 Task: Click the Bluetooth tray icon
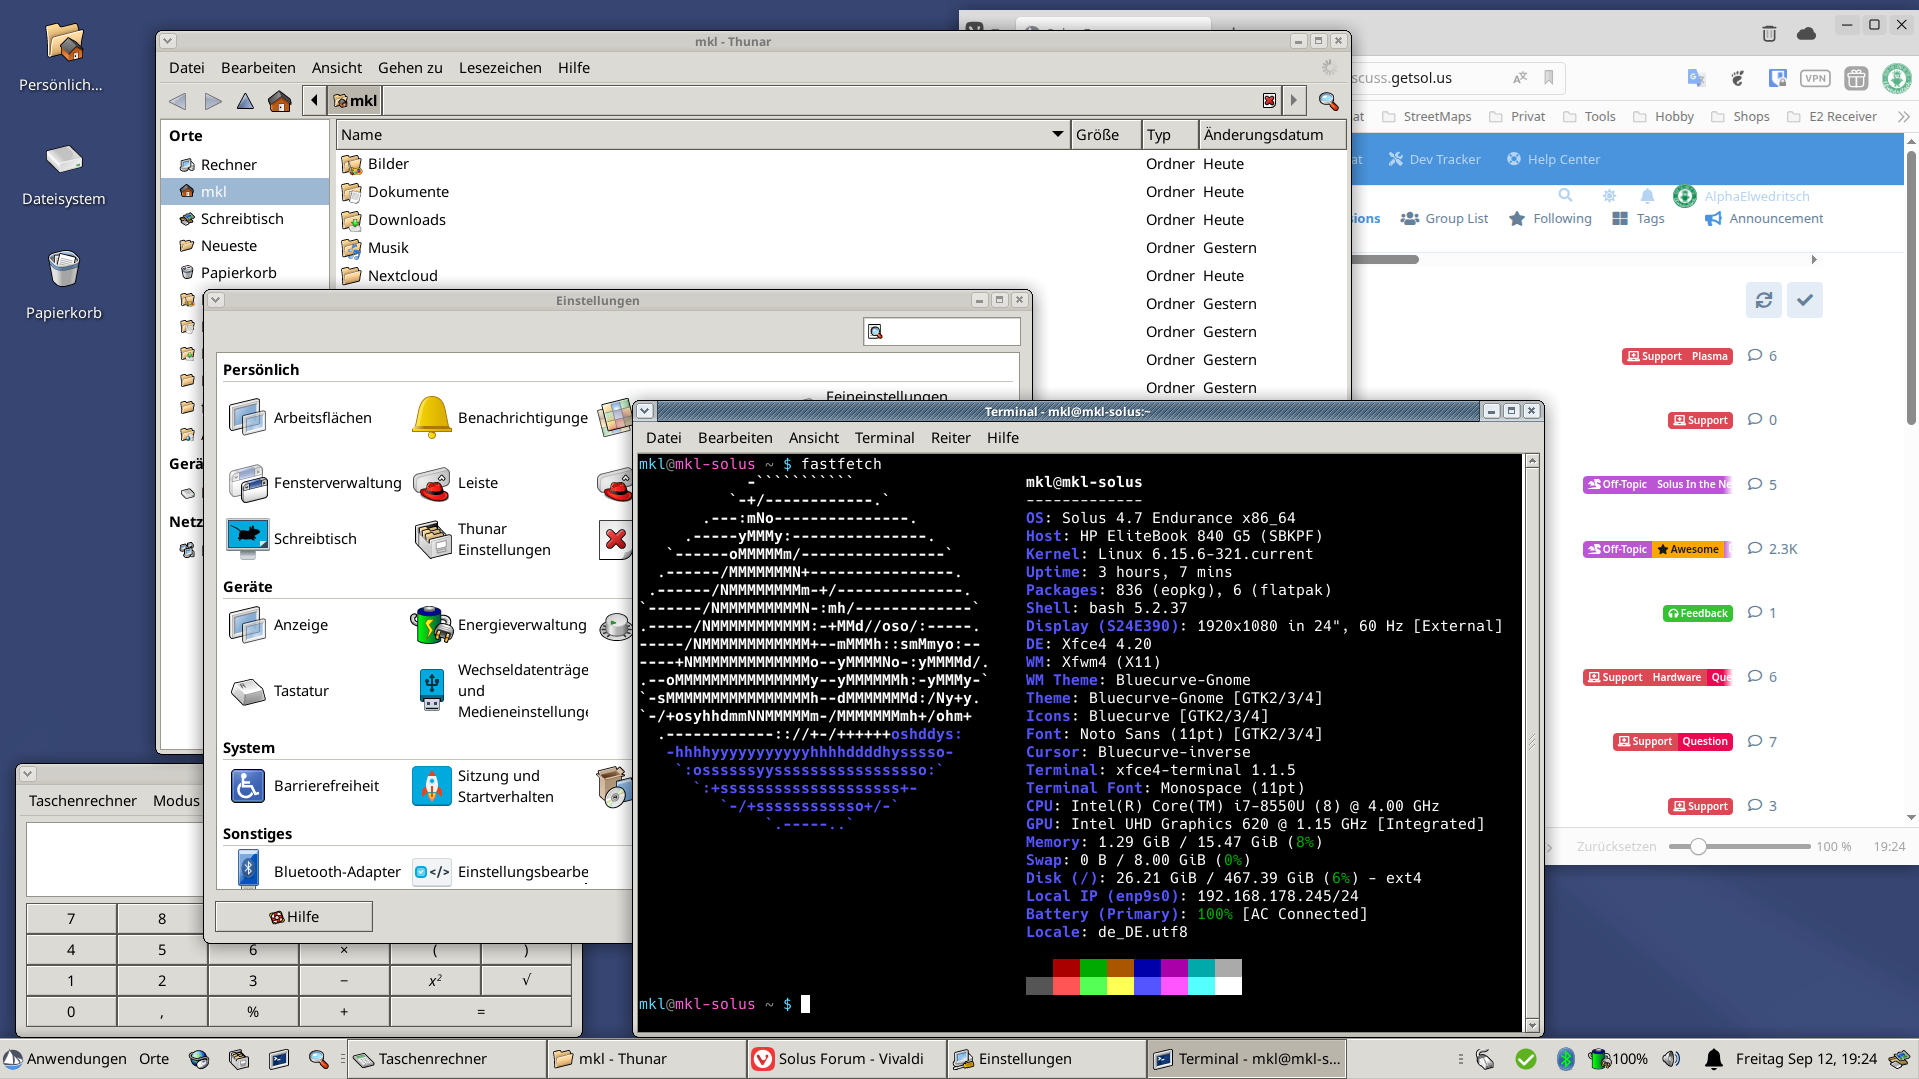click(x=1566, y=1059)
